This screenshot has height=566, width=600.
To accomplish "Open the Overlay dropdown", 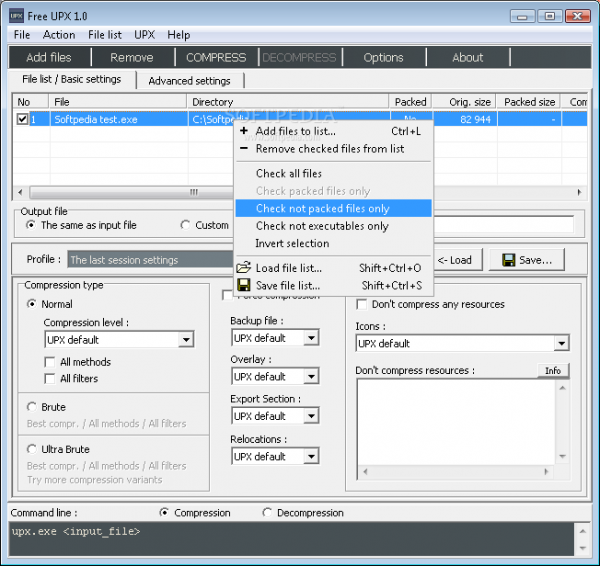I will [x=311, y=377].
